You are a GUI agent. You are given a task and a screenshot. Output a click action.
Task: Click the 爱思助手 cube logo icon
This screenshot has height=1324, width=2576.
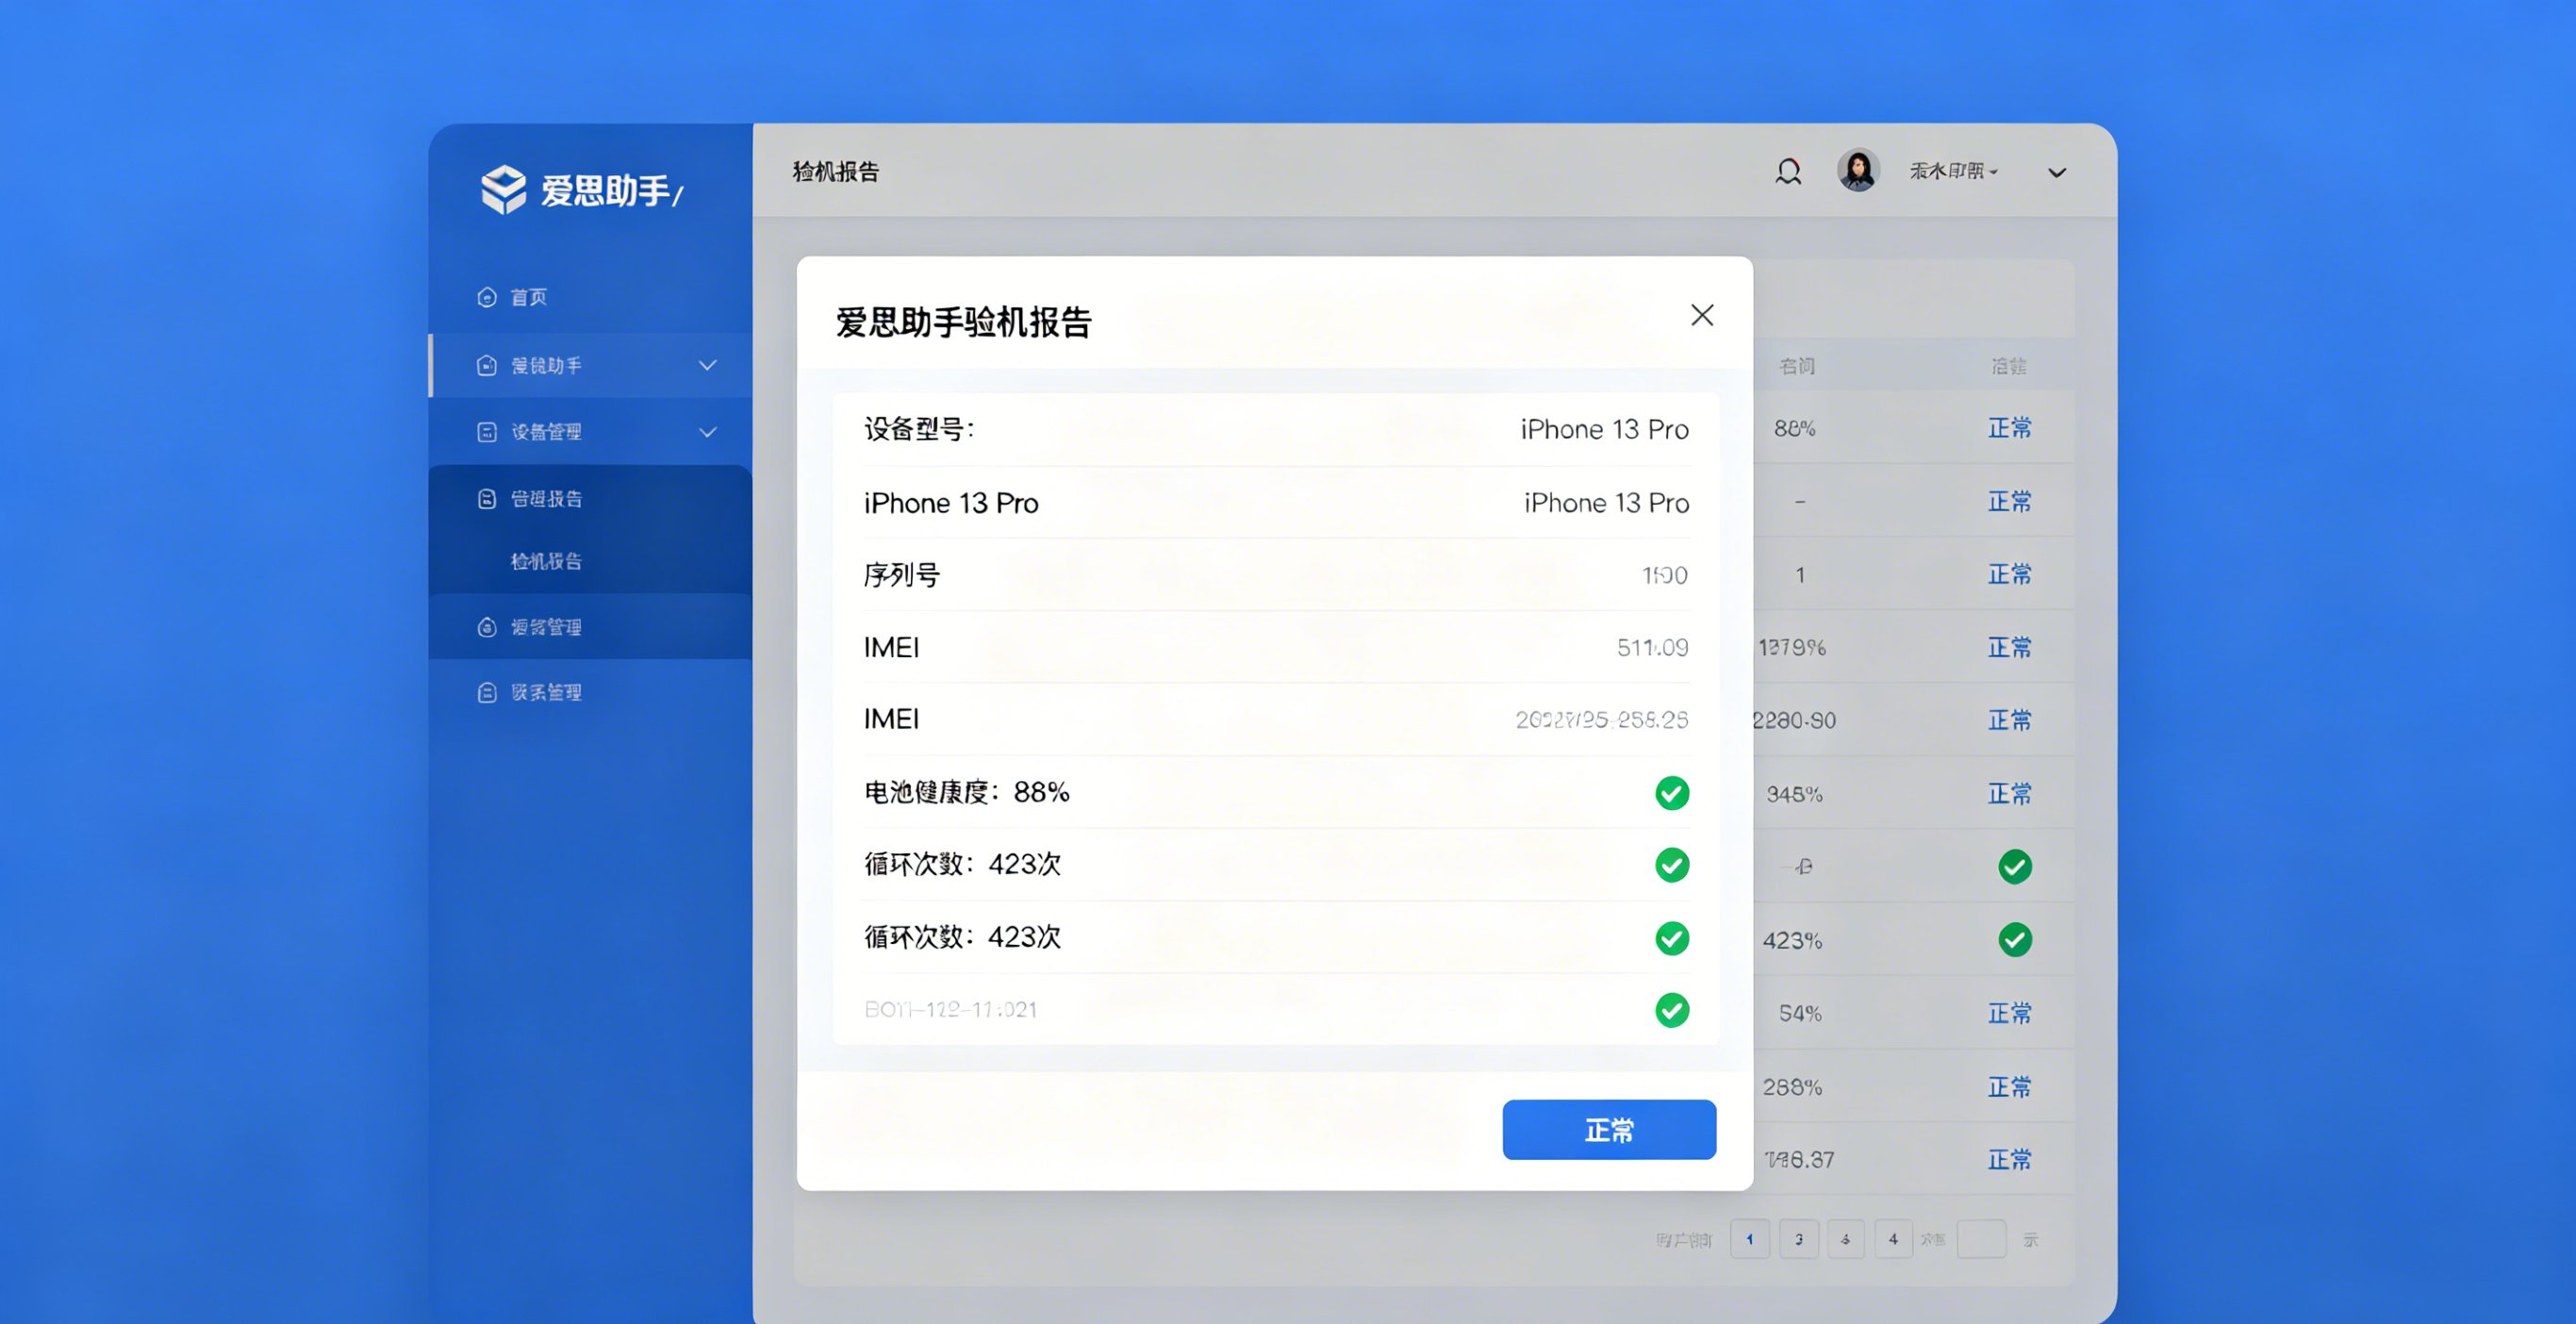point(503,189)
